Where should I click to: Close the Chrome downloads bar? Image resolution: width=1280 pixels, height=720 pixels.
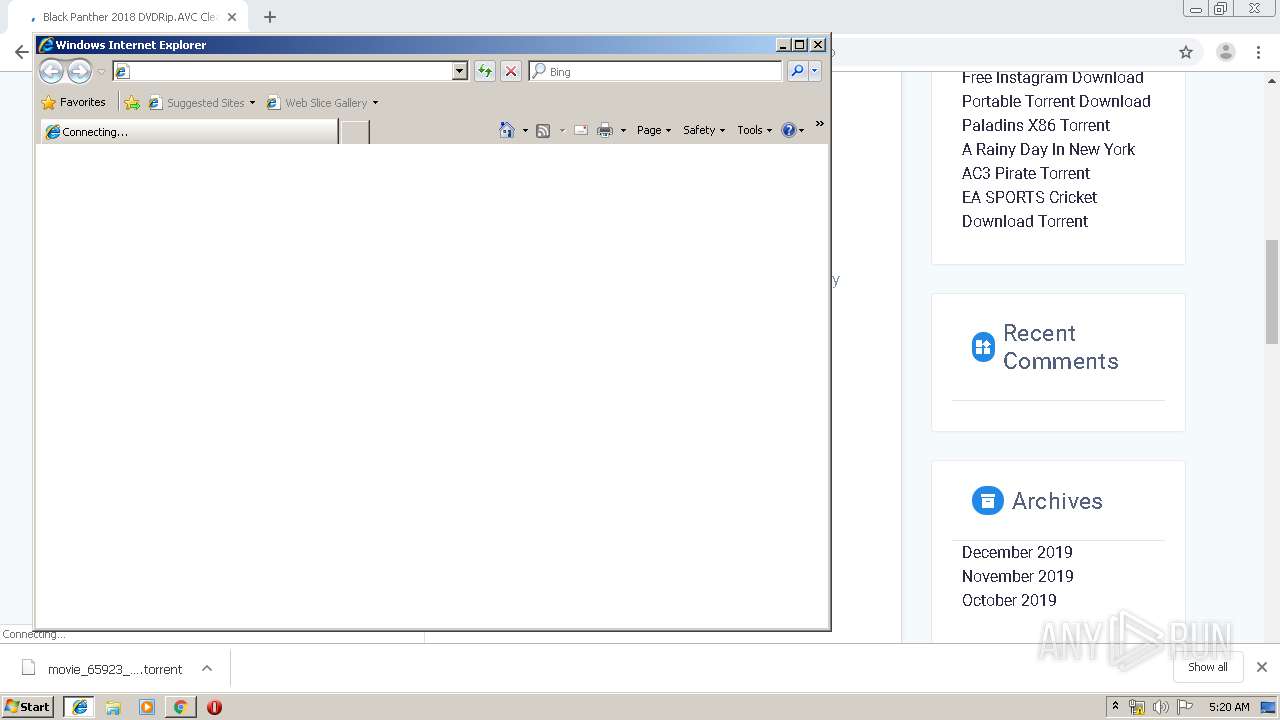tap(1262, 667)
